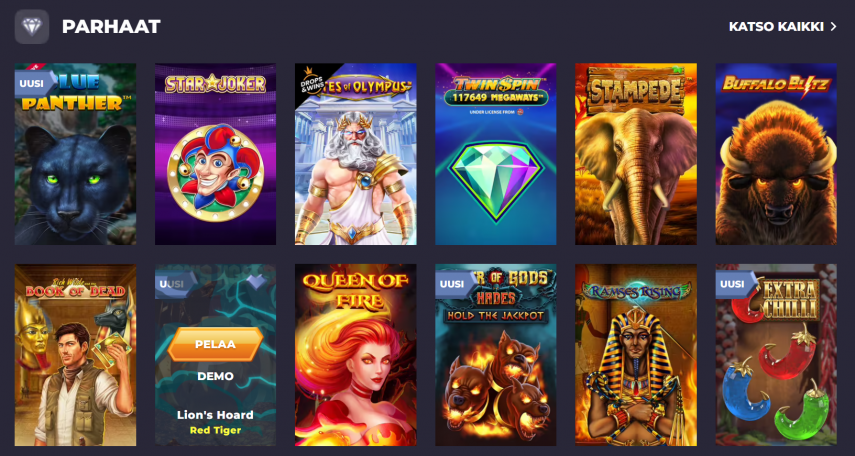Open the Book of Dead game
Image resolution: width=855 pixels, height=456 pixels.
(75, 355)
